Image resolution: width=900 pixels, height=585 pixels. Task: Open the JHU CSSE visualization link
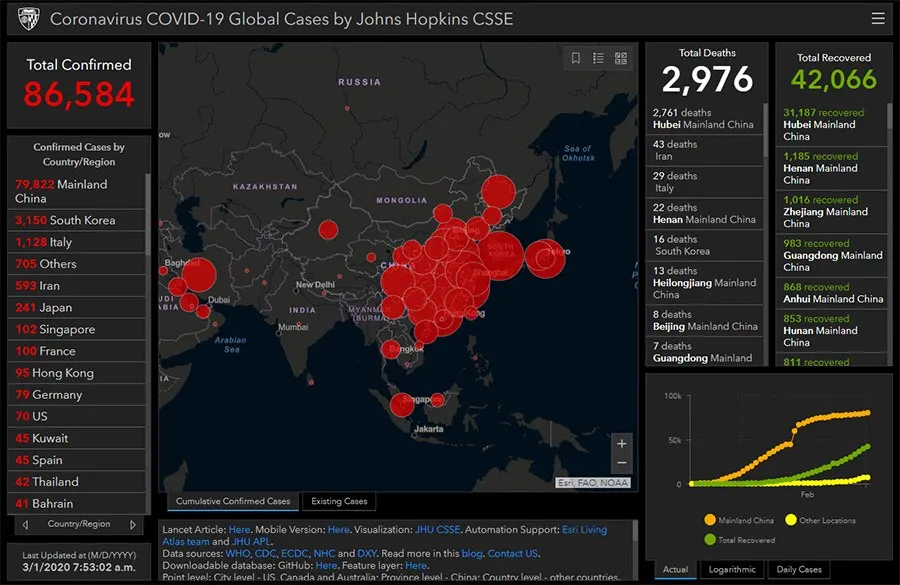pos(439,529)
